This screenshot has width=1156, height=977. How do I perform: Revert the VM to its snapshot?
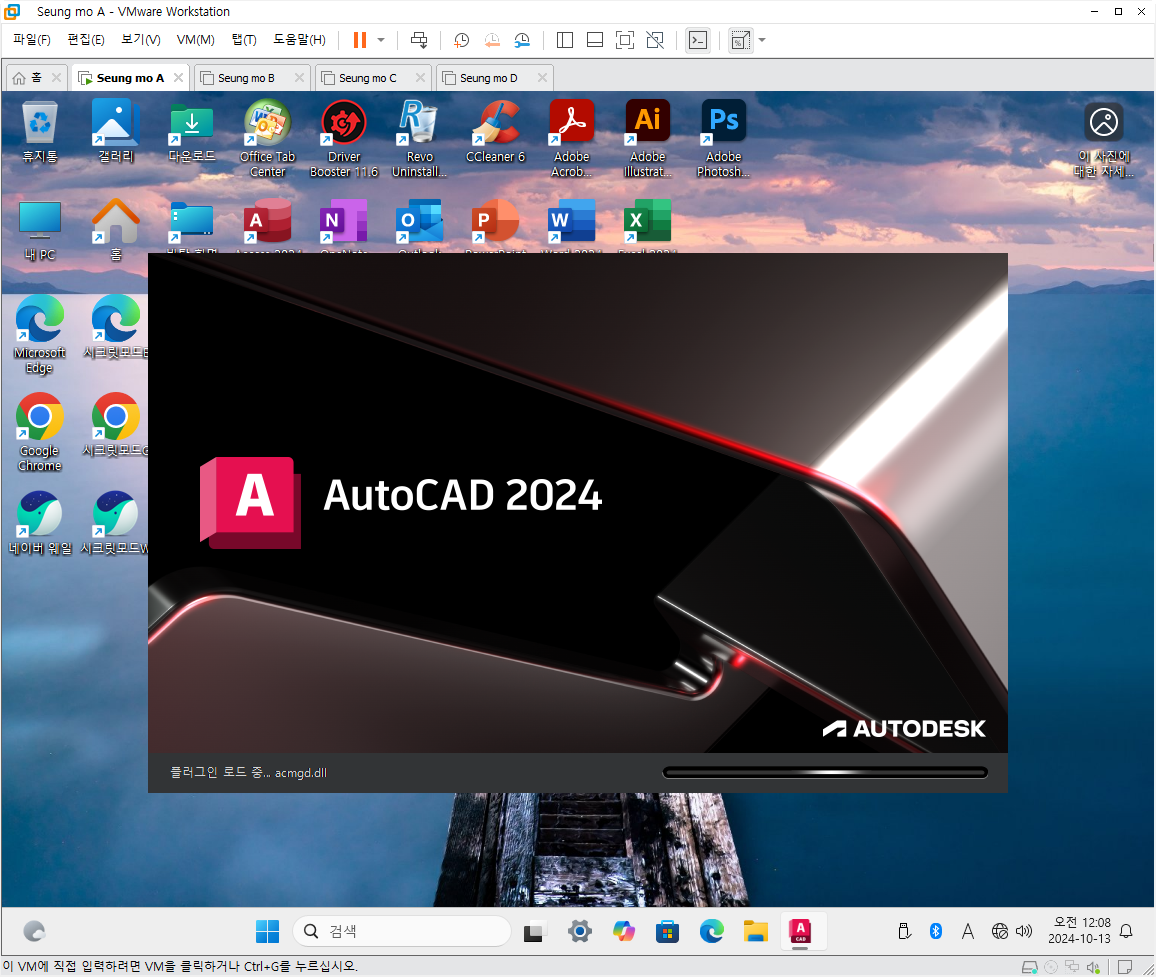[x=492, y=40]
